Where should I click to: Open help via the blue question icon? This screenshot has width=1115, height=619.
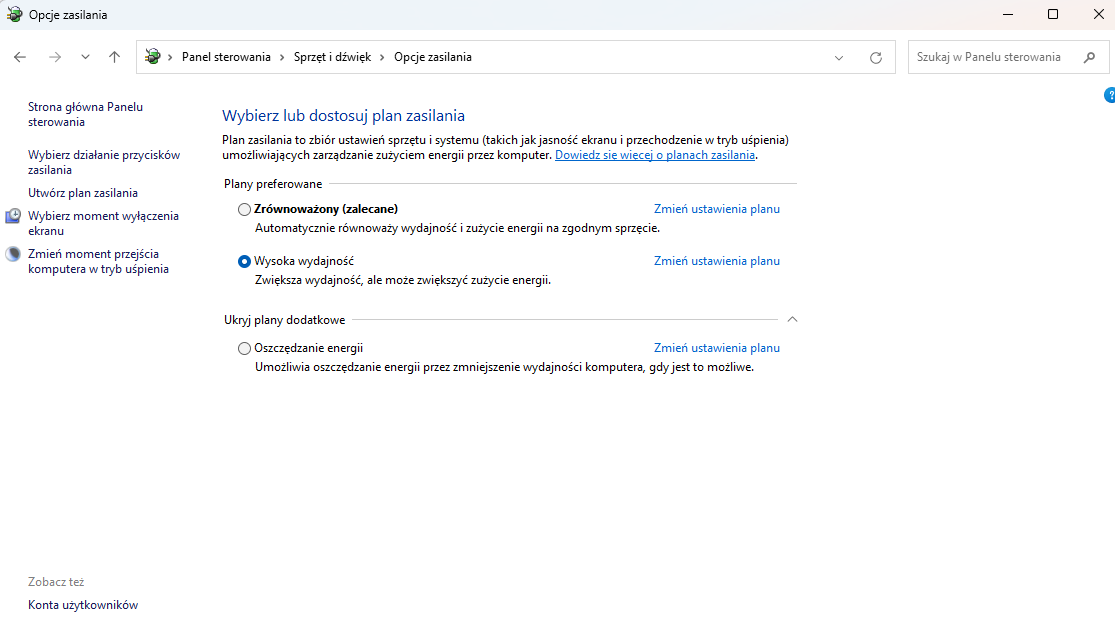point(1110,95)
